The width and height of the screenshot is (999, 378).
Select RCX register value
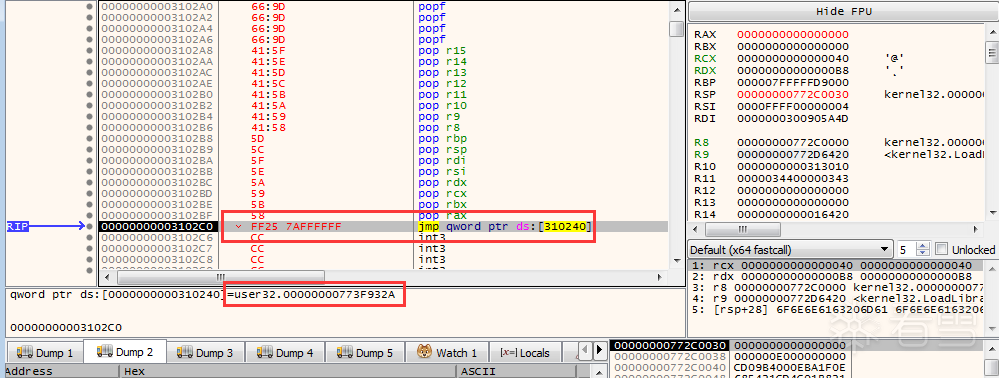click(793, 58)
